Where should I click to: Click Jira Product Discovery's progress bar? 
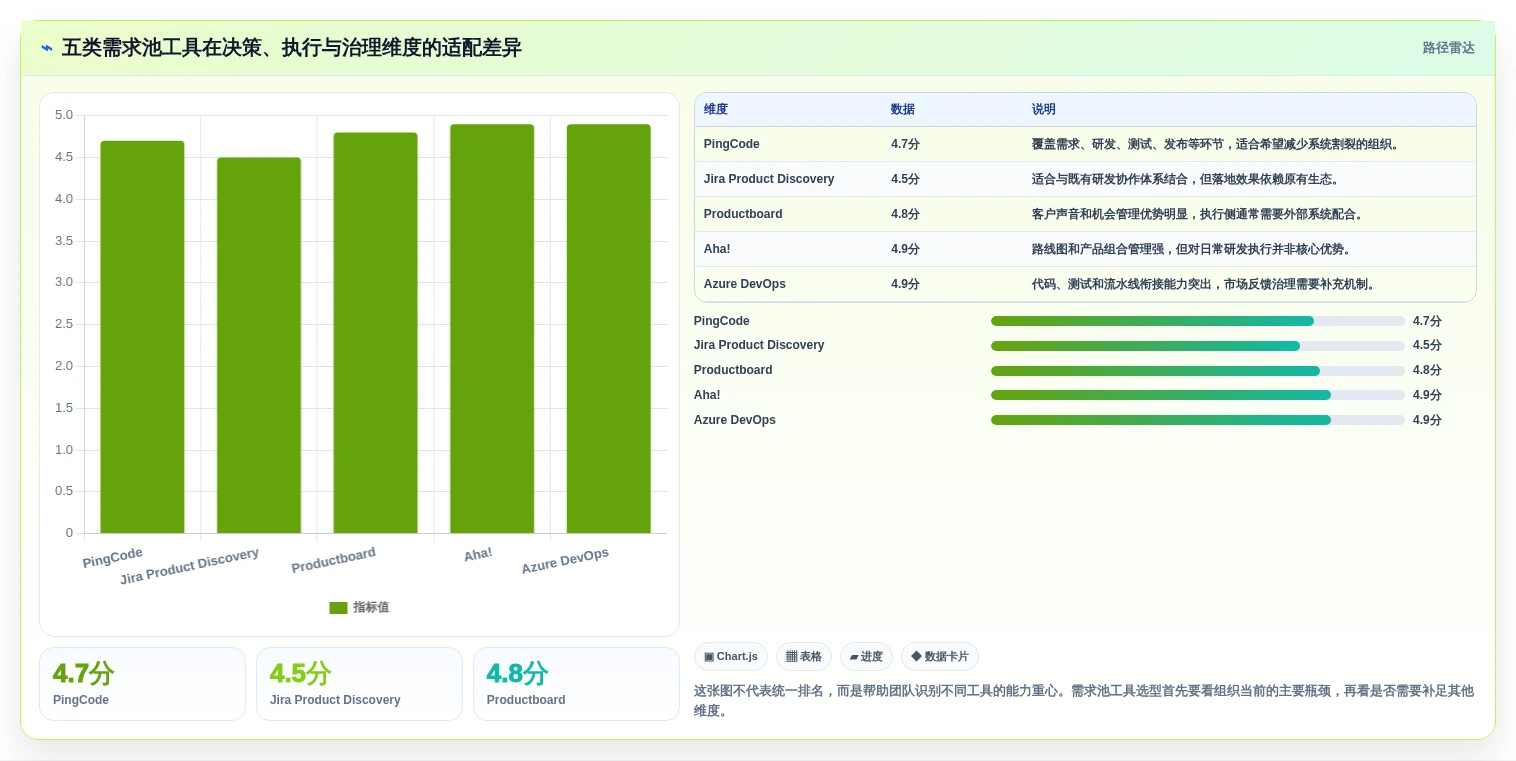1198,346
